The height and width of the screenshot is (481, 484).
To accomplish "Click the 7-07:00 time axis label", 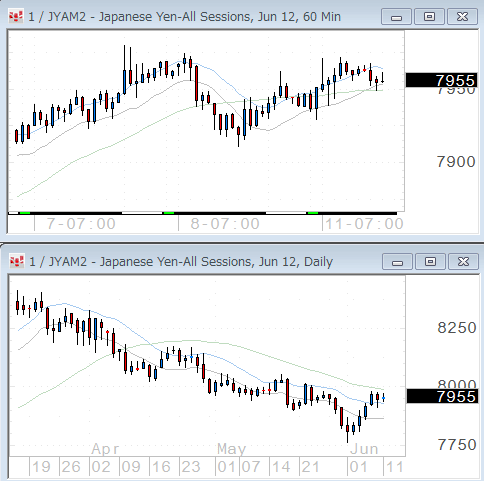I will pos(81,224).
